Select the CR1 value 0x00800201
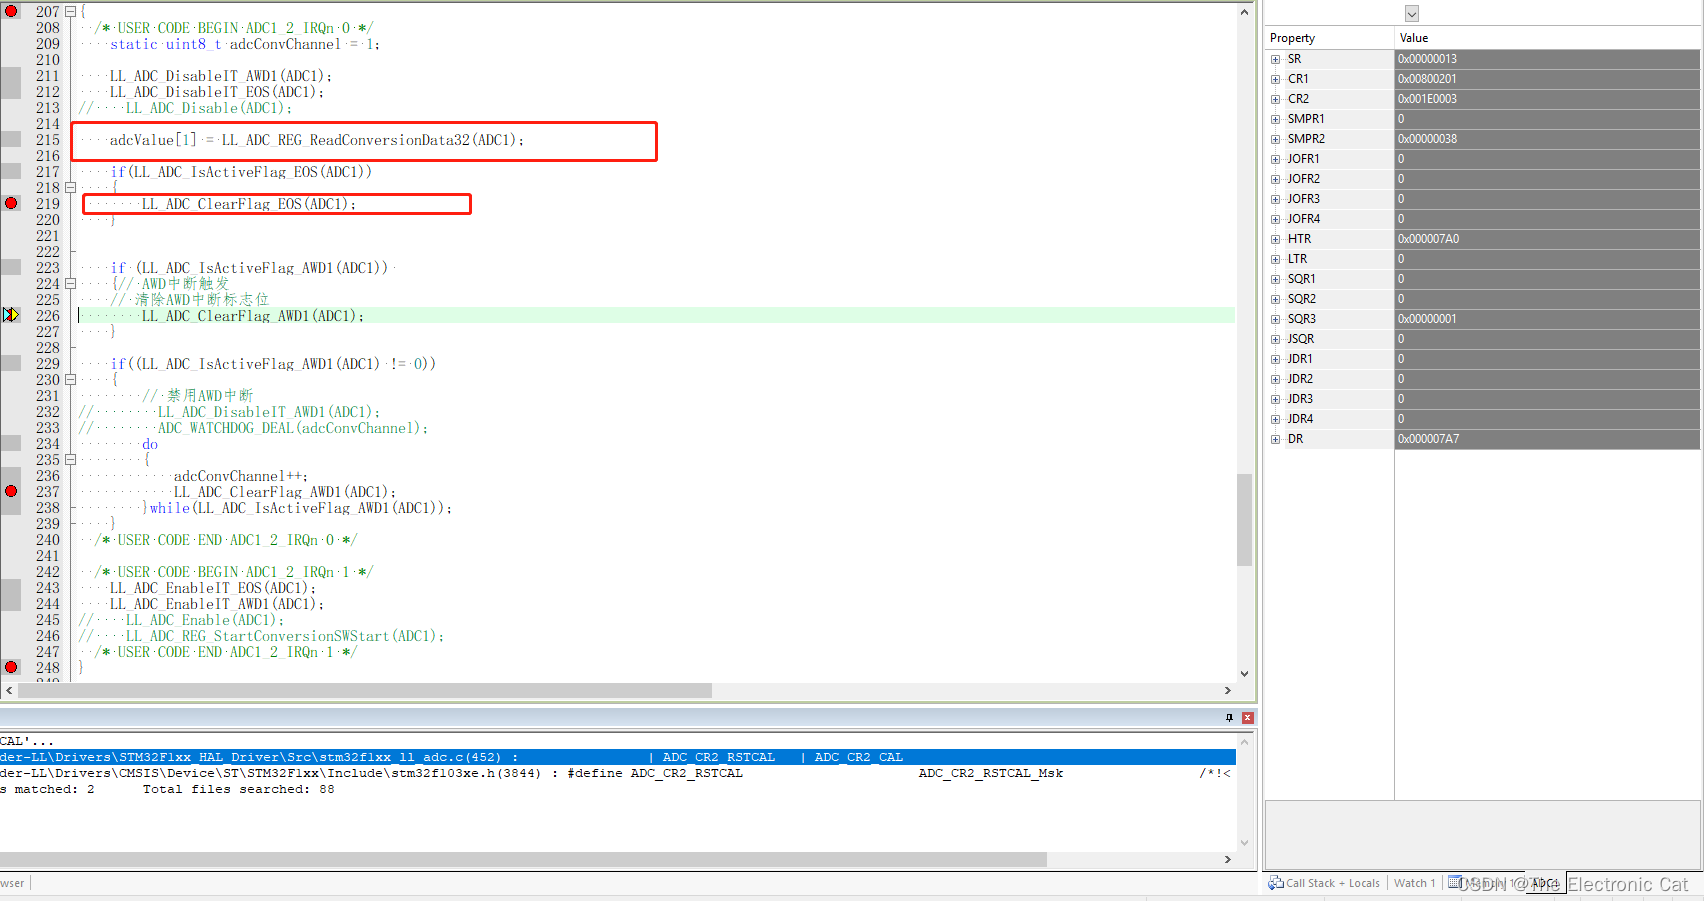This screenshot has width=1704, height=901. tap(1547, 79)
